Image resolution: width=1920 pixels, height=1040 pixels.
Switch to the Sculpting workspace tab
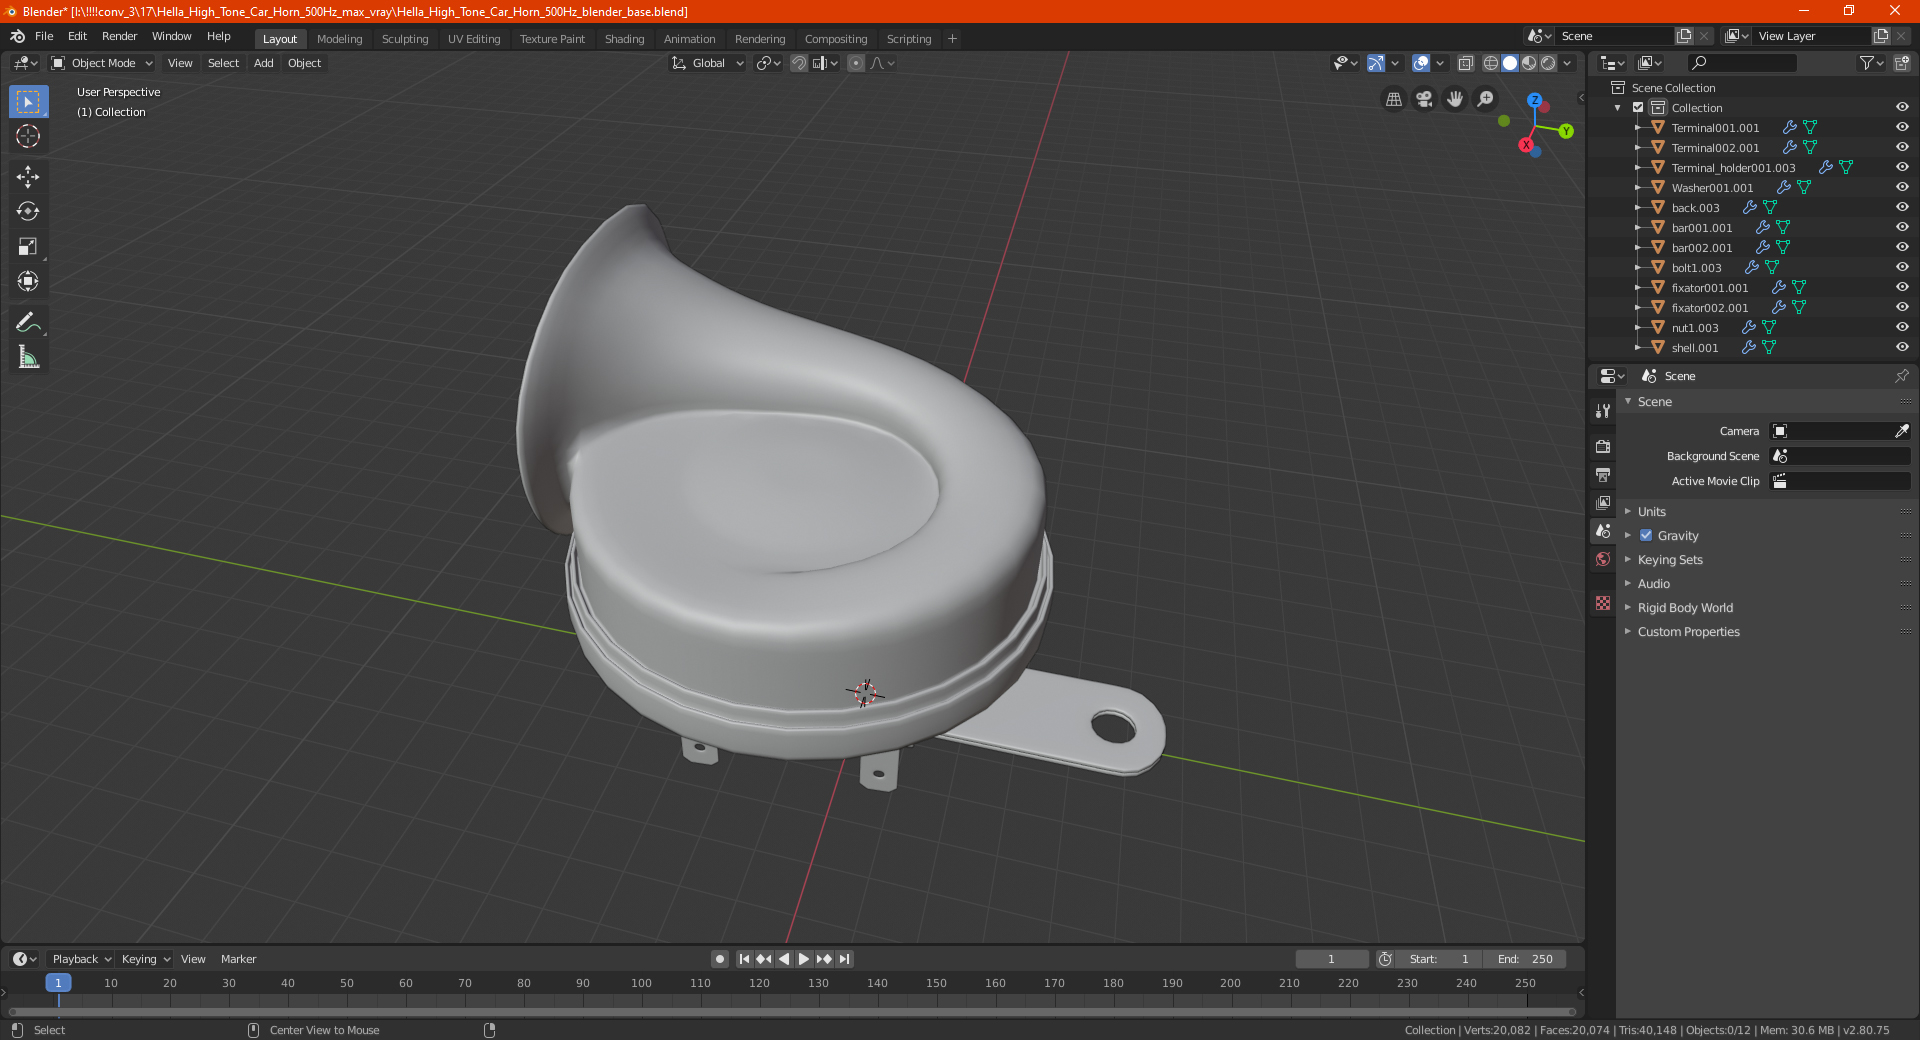pos(404,39)
